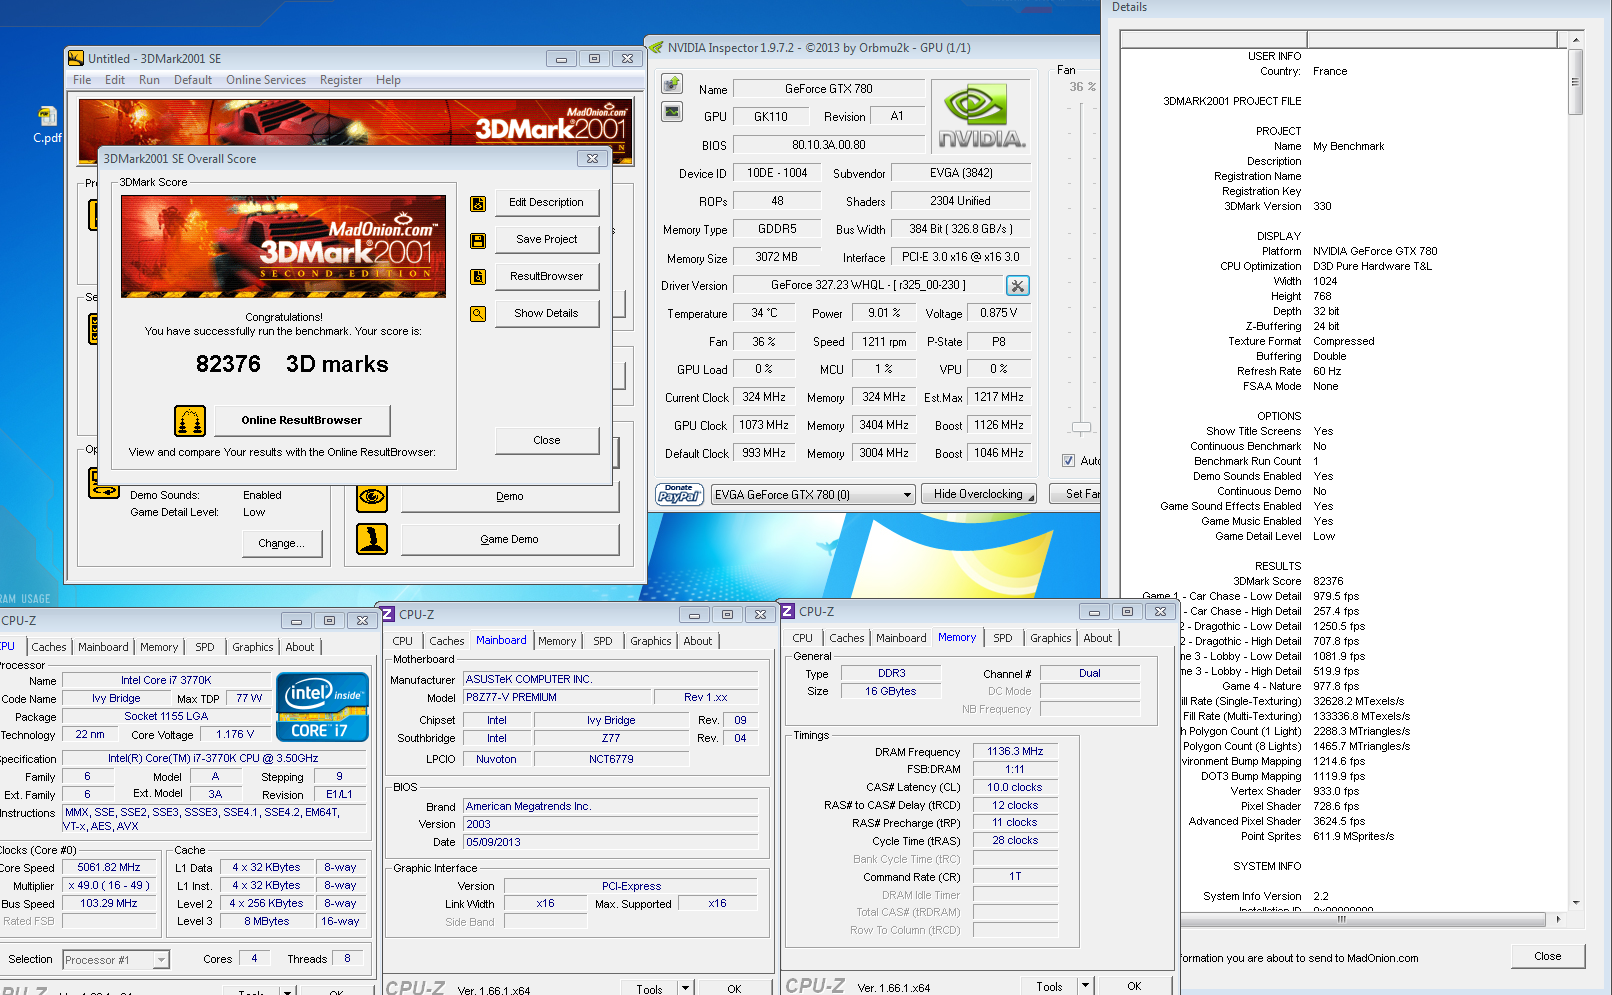Switch to SPD tab in Memory CPU-Z

point(1002,638)
